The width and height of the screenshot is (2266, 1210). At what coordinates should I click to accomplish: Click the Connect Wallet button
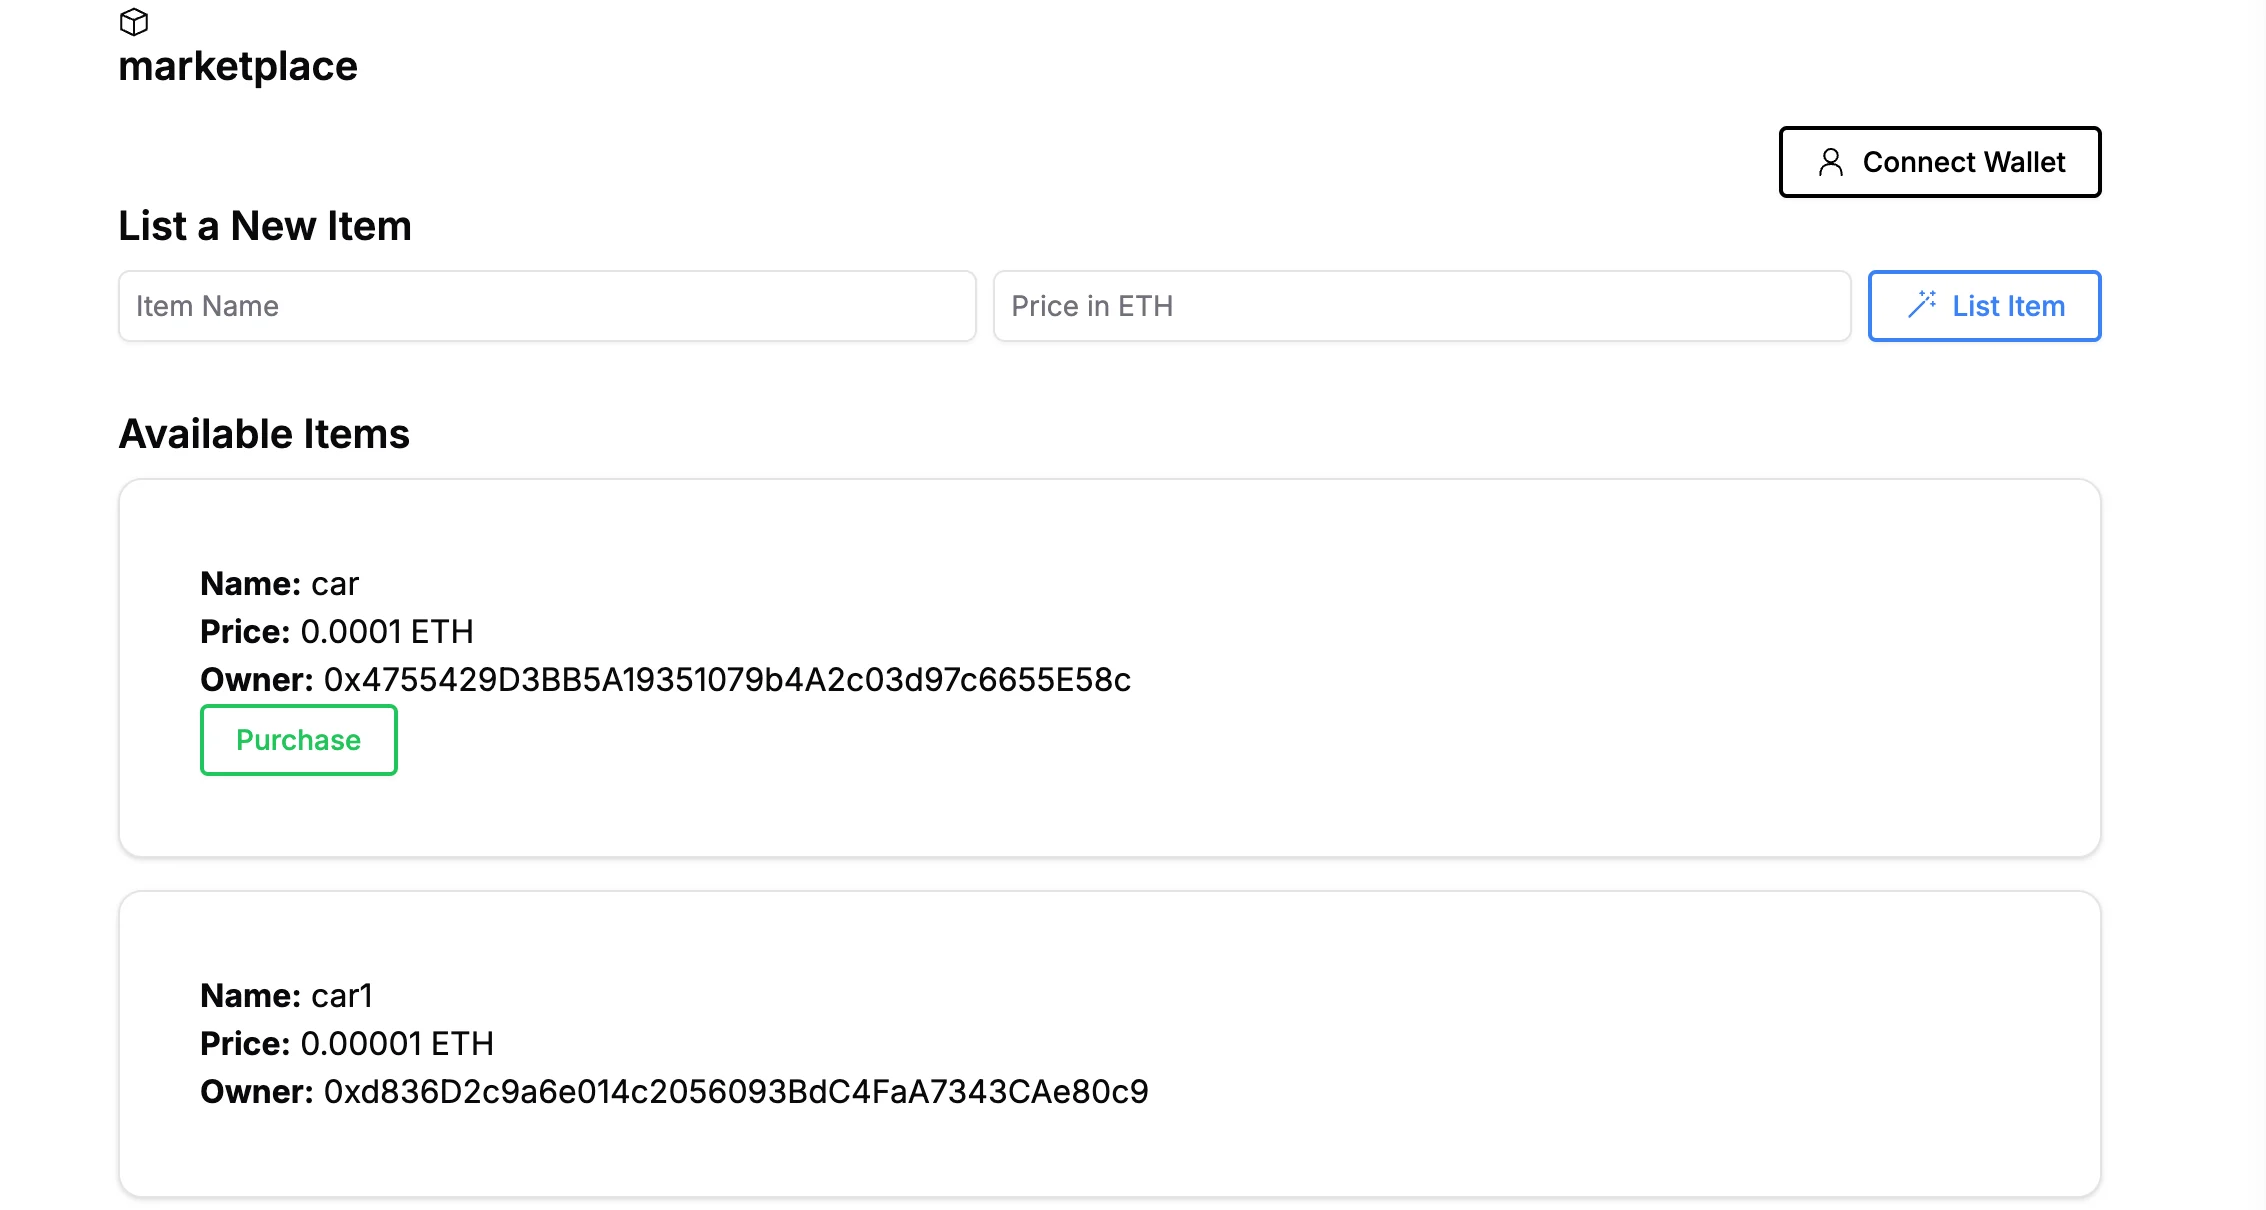coord(1940,161)
